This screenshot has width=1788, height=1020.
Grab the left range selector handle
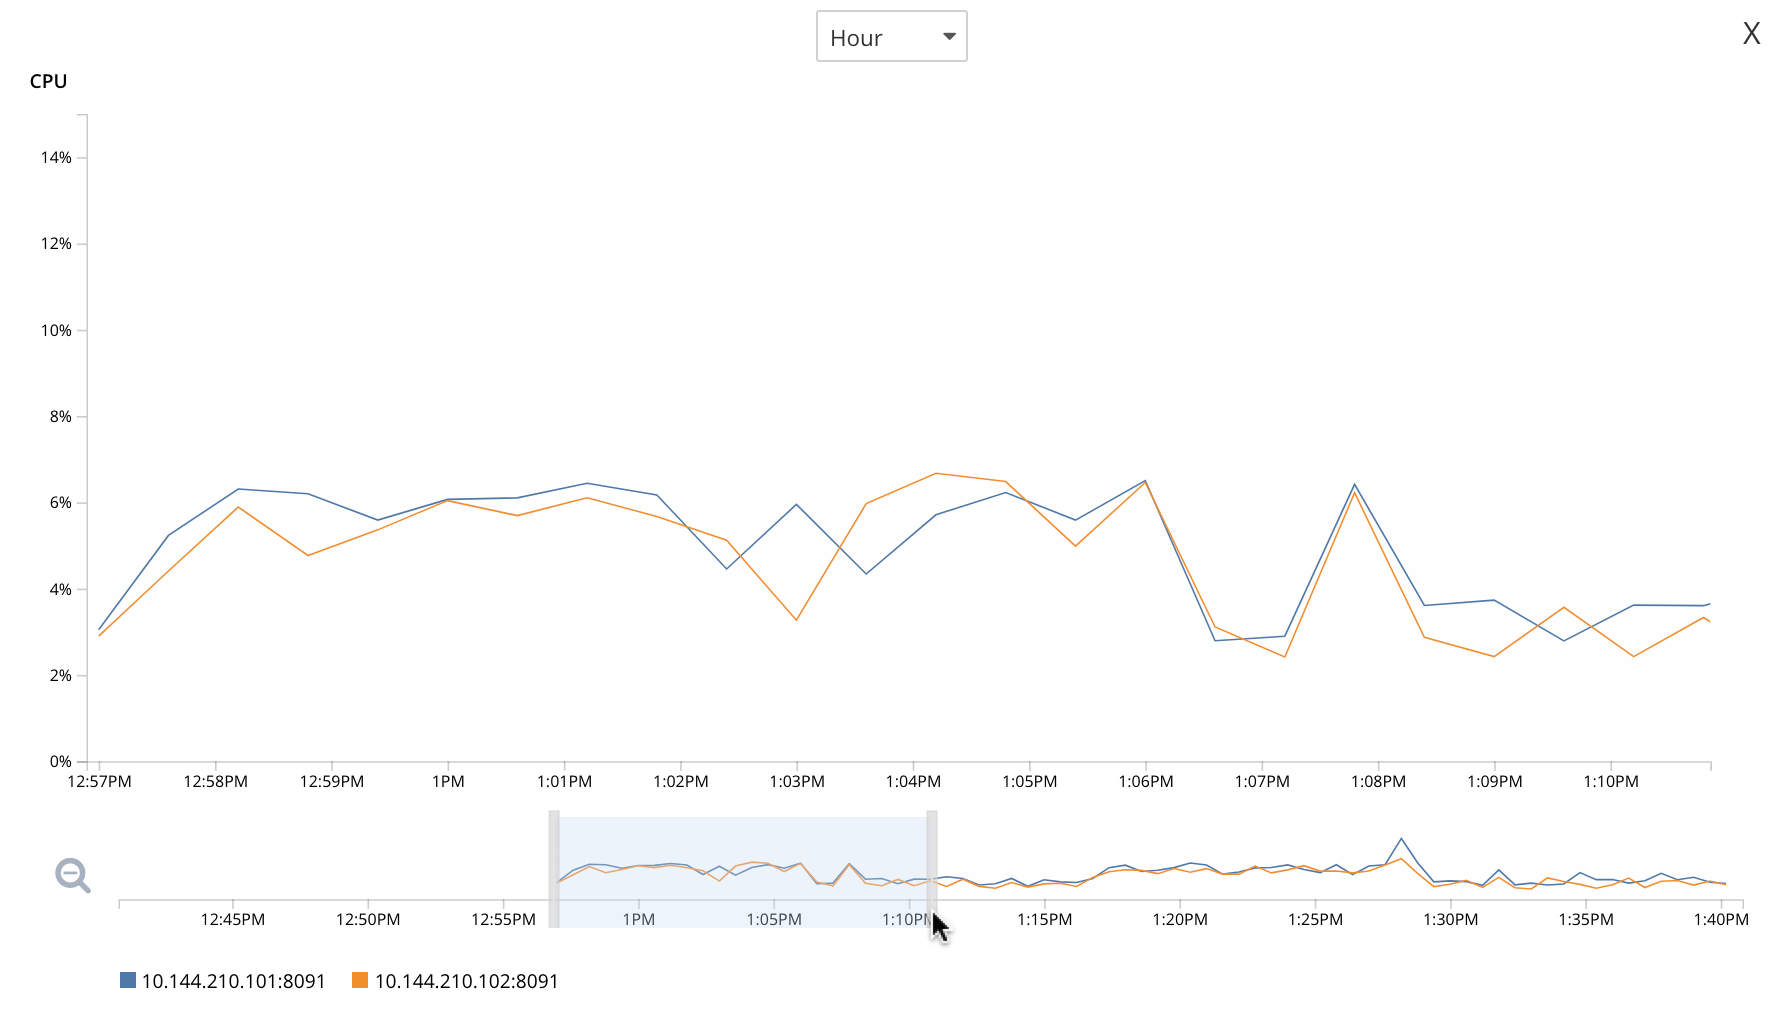(x=554, y=868)
